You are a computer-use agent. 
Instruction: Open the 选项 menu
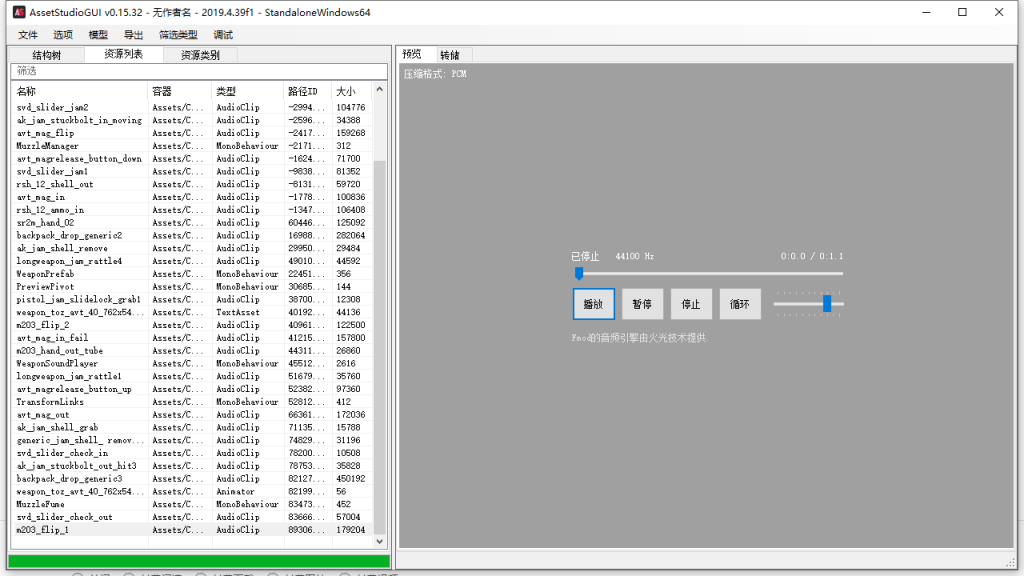[x=63, y=35]
